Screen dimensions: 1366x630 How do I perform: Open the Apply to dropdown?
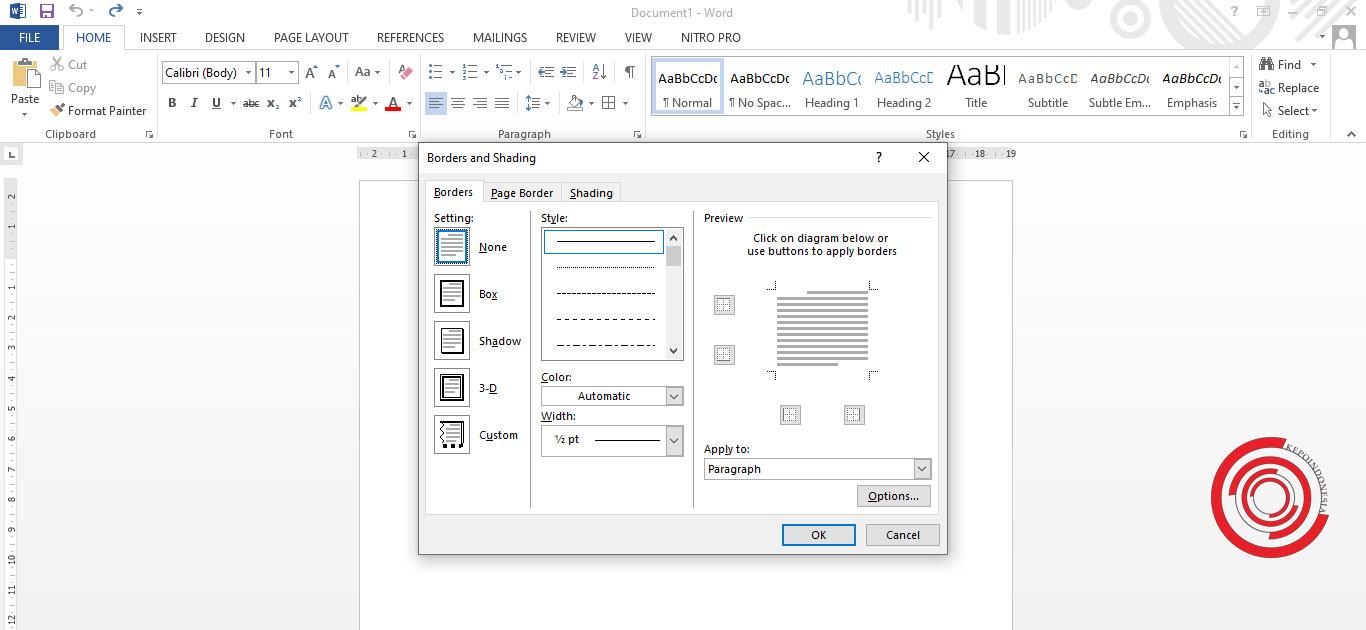[921, 468]
